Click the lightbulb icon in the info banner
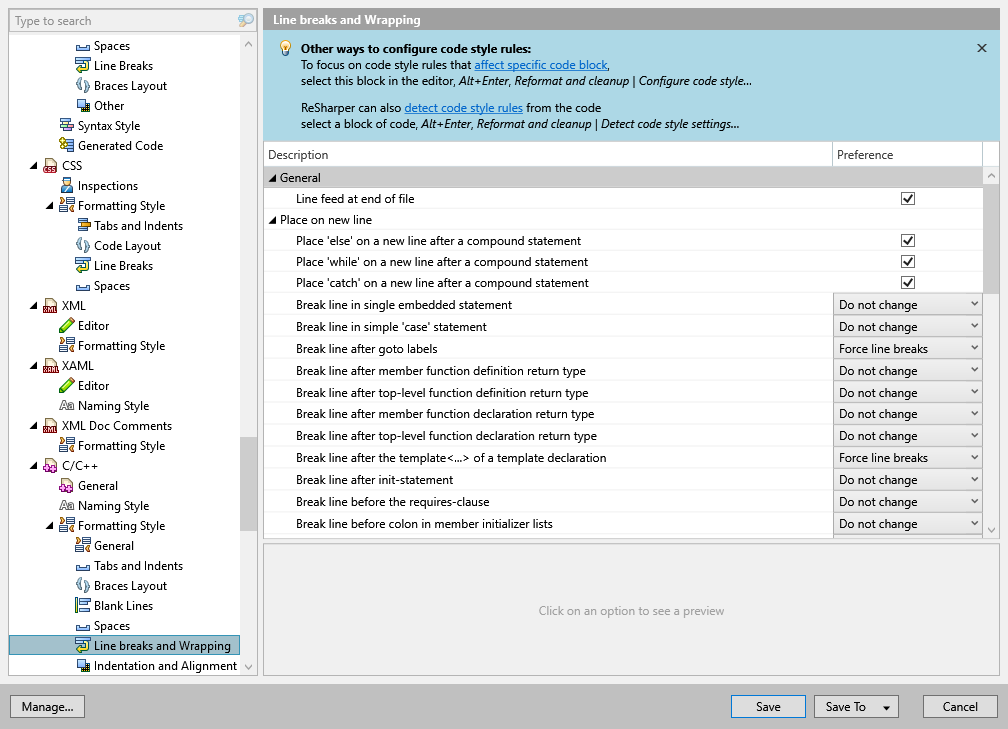This screenshot has height=729, width=1008. click(283, 49)
